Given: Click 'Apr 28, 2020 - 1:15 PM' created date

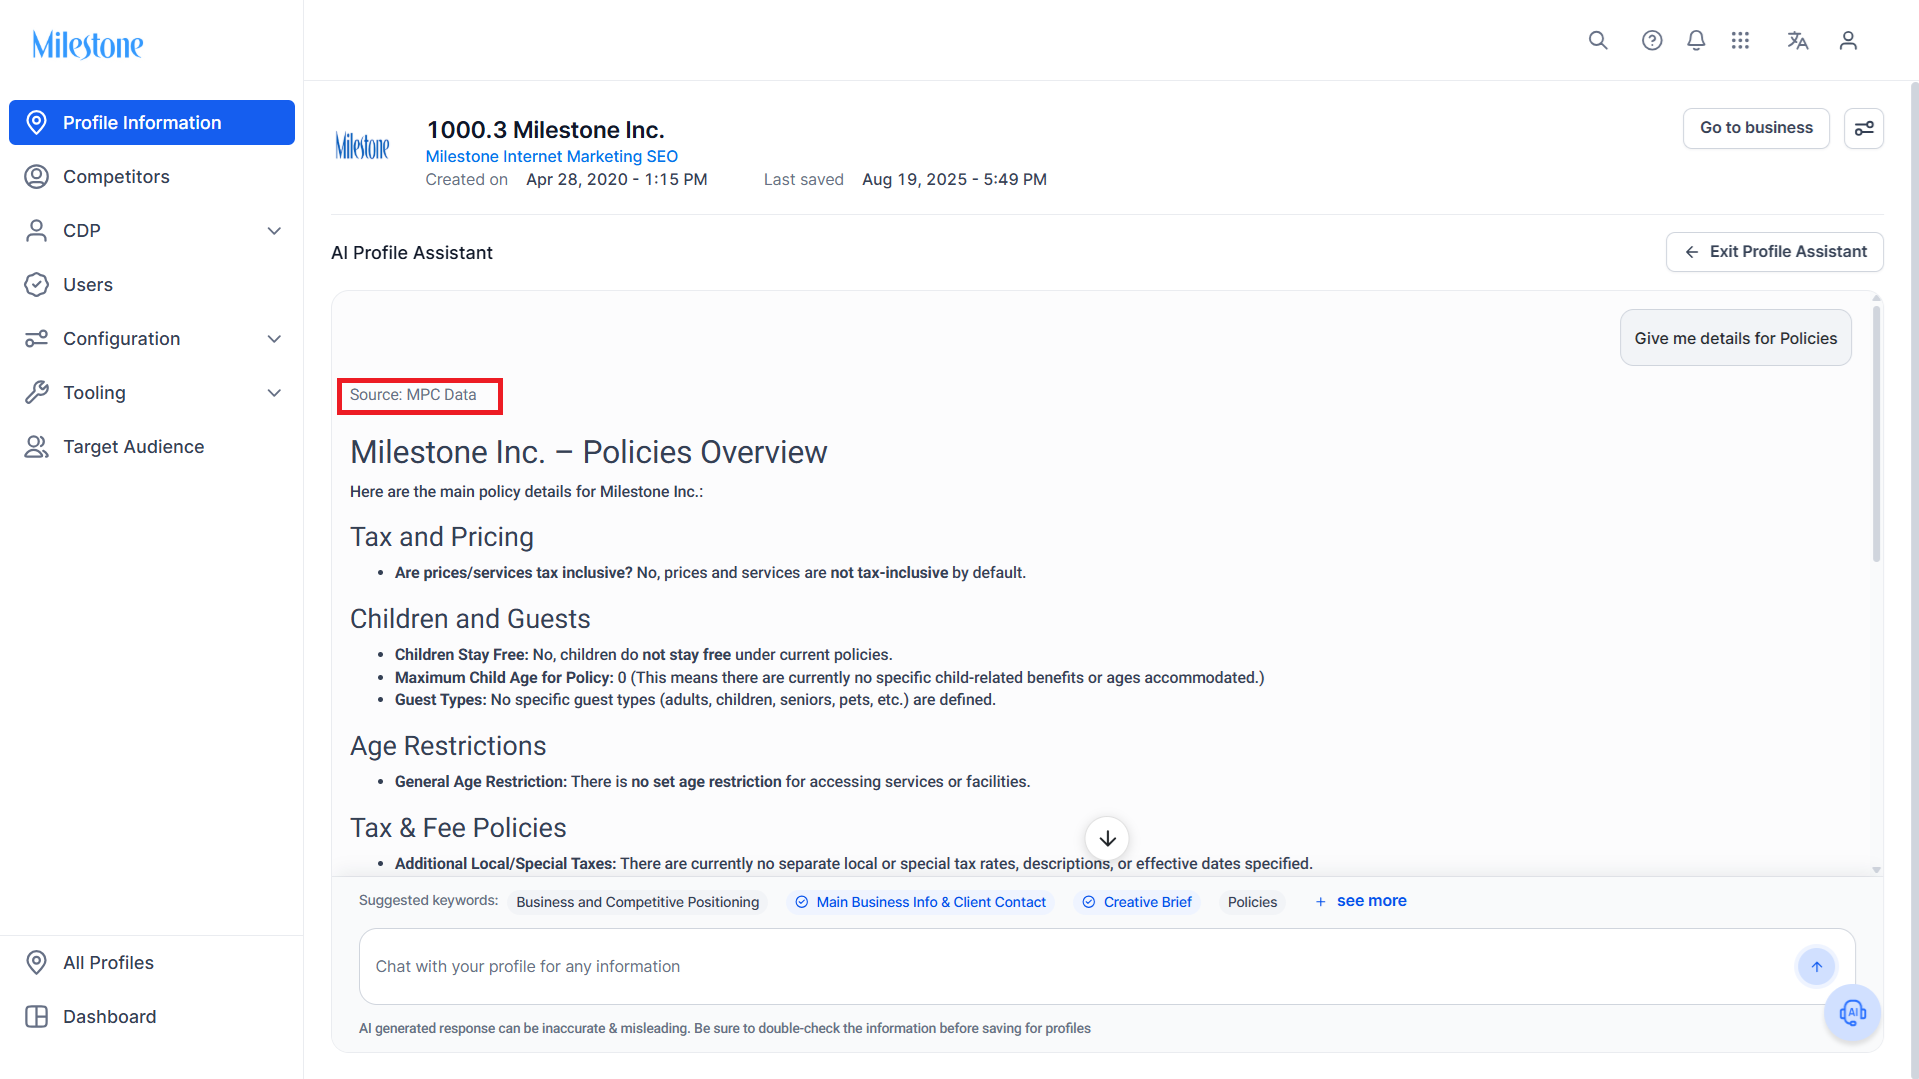Looking at the screenshot, I should coord(617,180).
